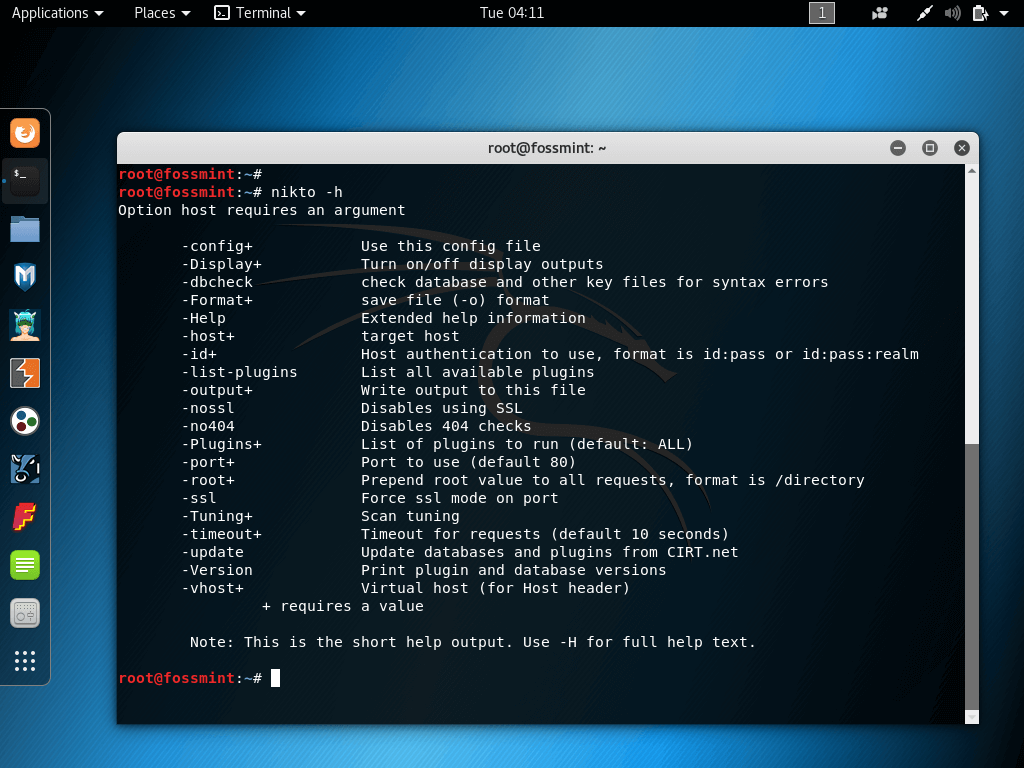Click 'Use this config file' description
1024x768 pixels.
451,246
